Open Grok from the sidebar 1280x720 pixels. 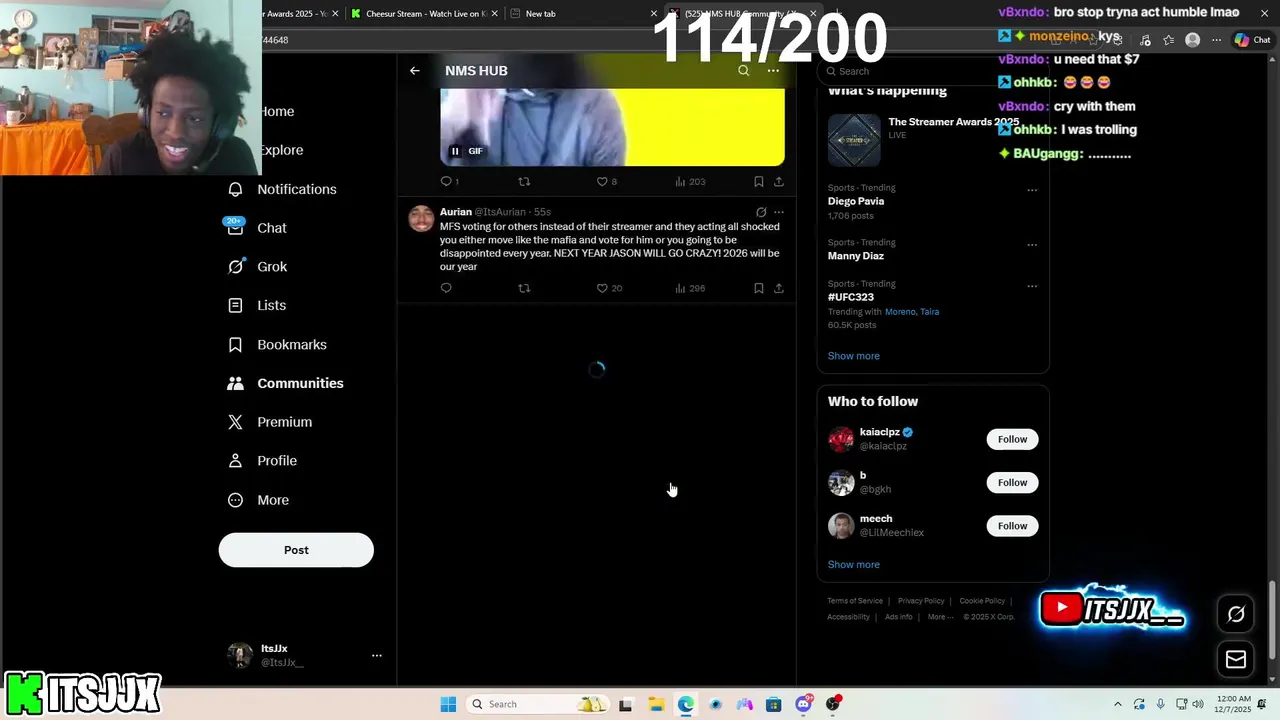258,267
